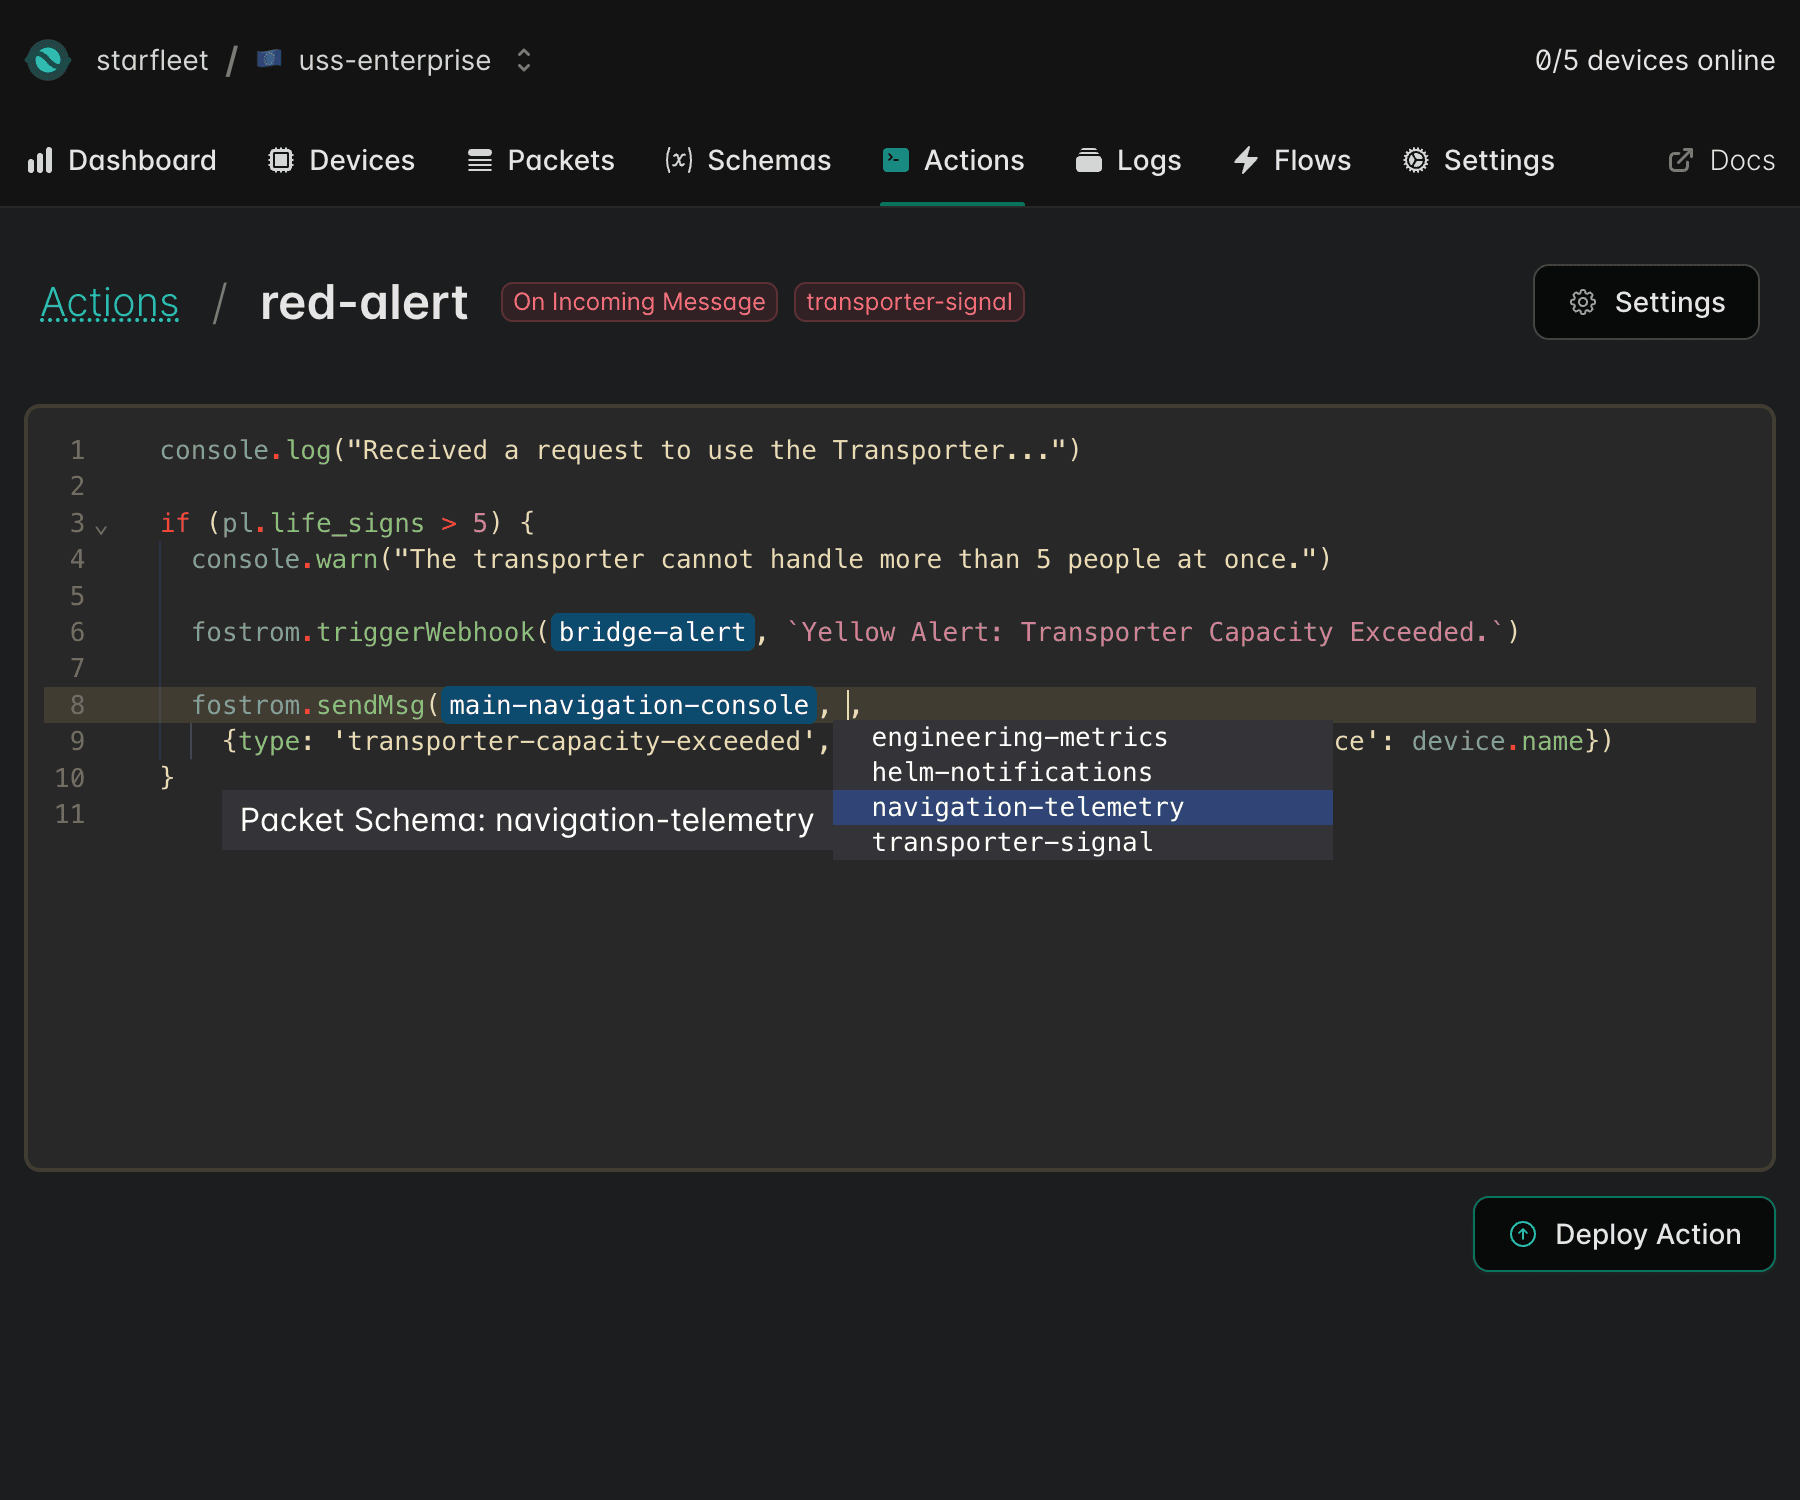The width and height of the screenshot is (1800, 1500).
Task: Navigate back via the Actions breadcrumb link
Action: (x=110, y=302)
